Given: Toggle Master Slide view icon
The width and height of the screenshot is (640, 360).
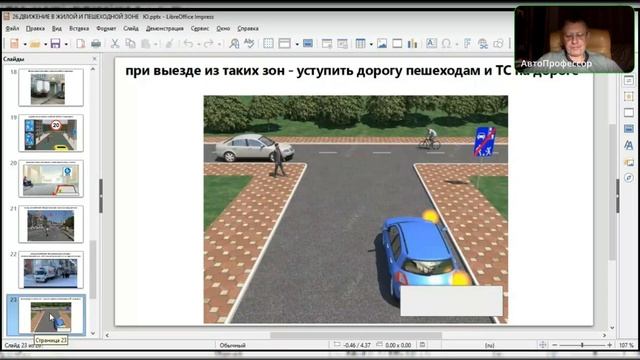Looking at the screenshot, I should (x=308, y=43).
